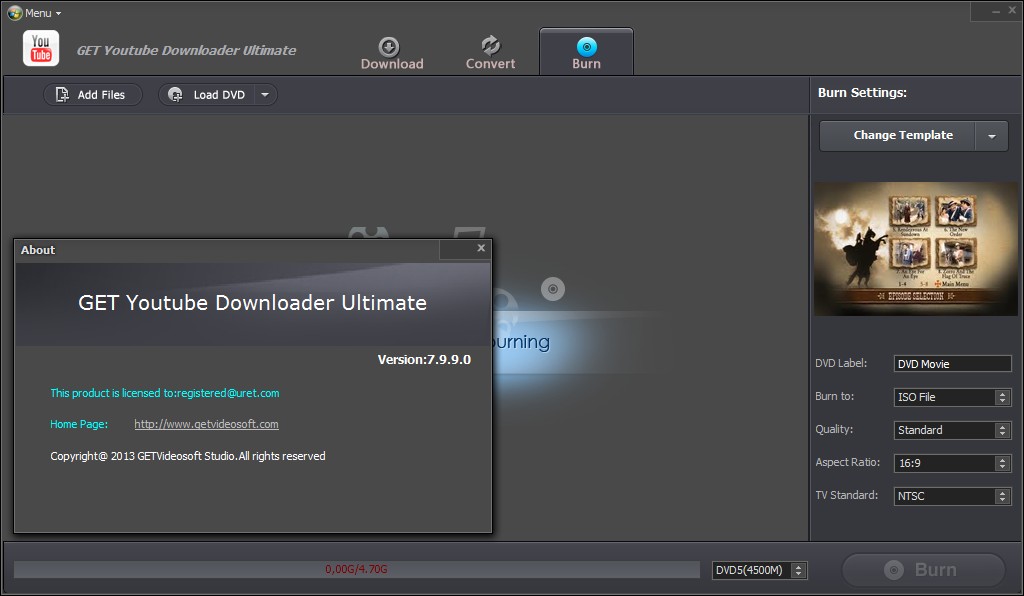Image resolution: width=1024 pixels, height=596 pixels.
Task: Click the About dialog title
Action: (x=38, y=250)
